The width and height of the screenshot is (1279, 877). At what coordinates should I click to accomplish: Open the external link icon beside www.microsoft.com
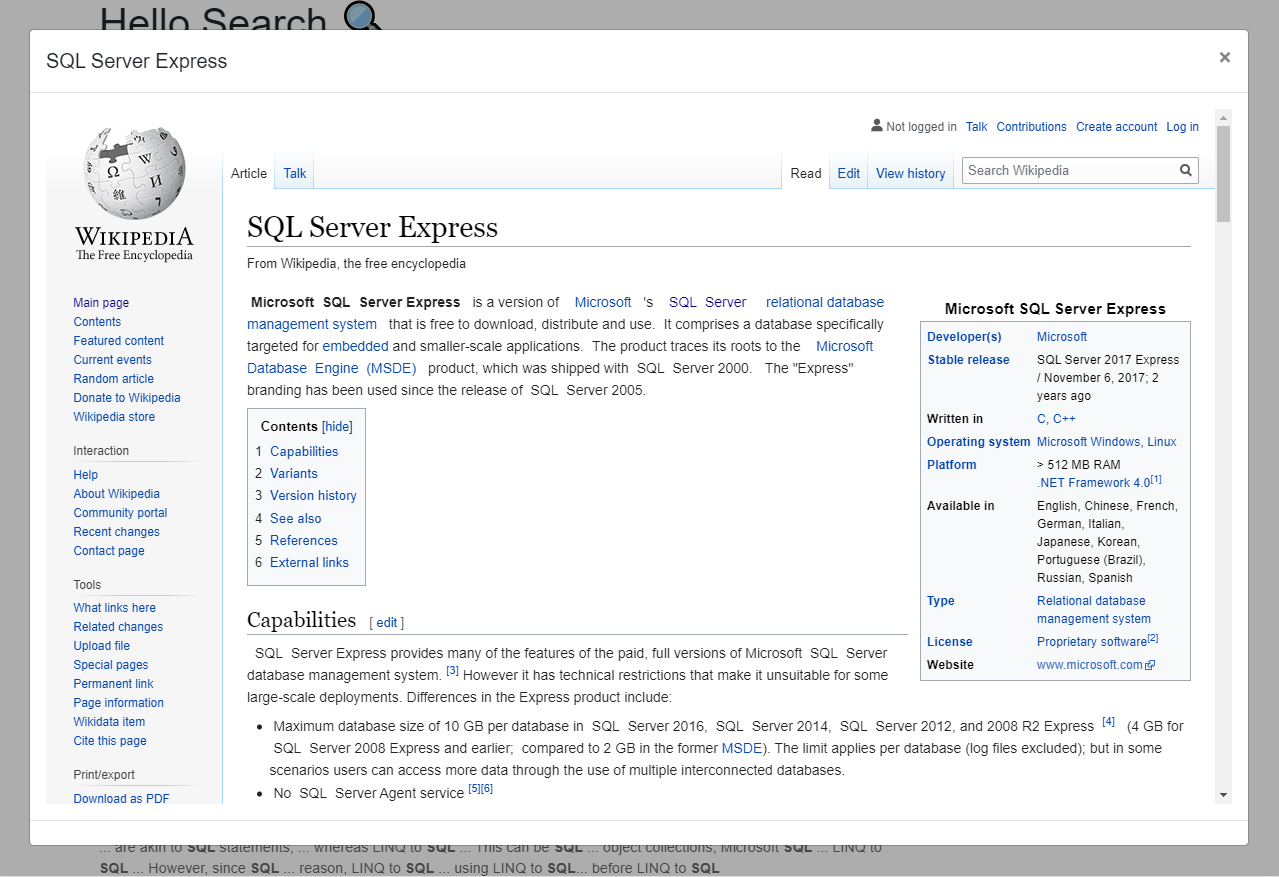click(x=1149, y=664)
